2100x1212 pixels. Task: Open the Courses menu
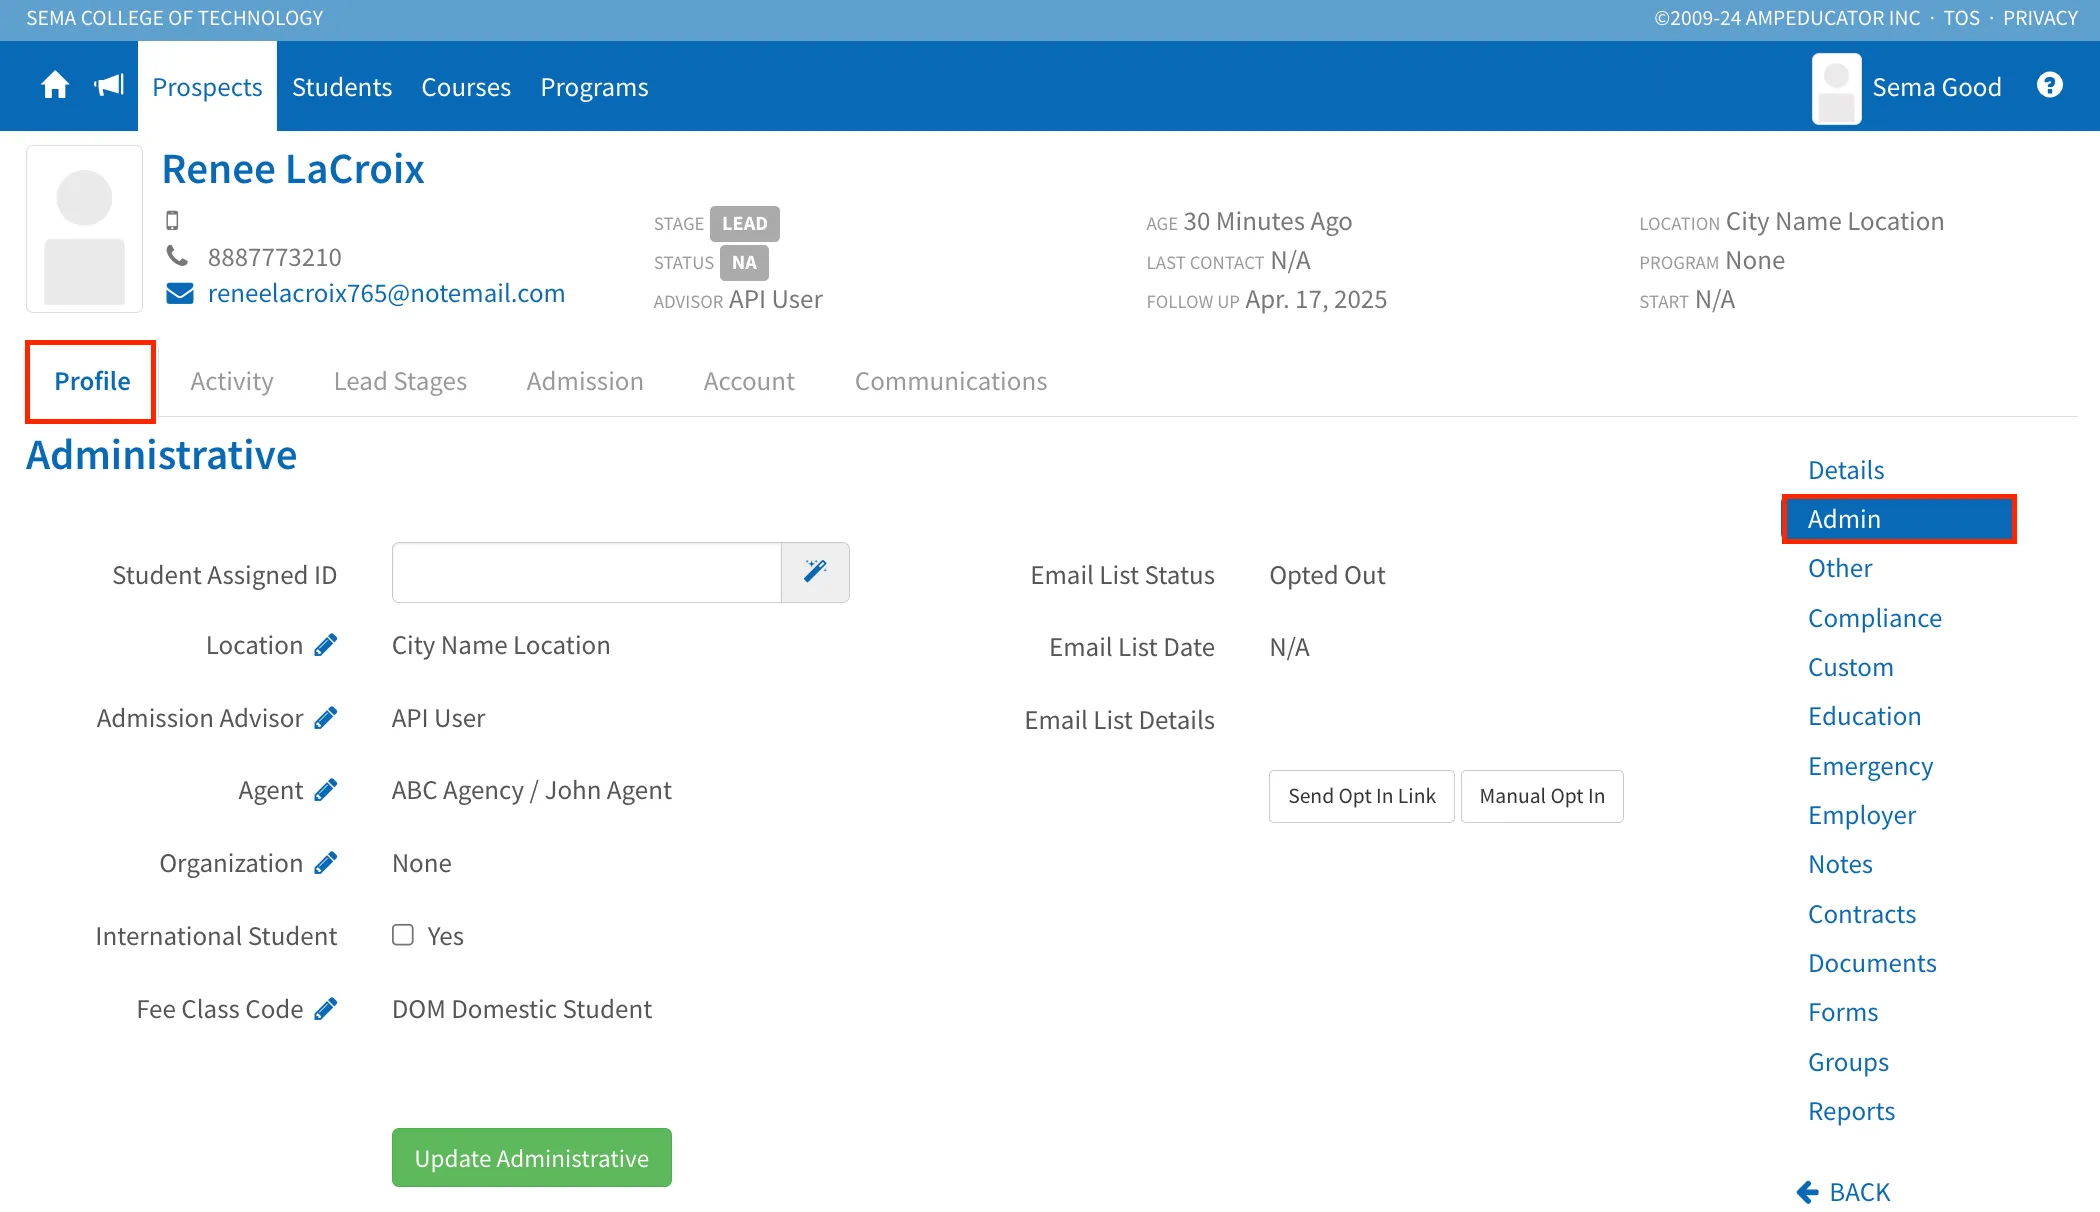pos(466,87)
